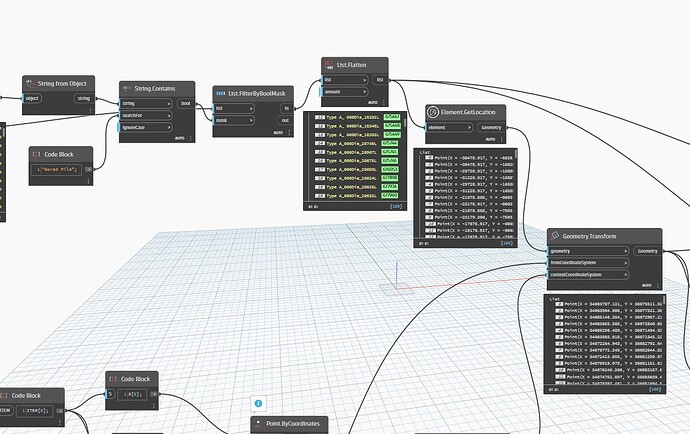Click the ITEM[0] code text field

(35, 411)
